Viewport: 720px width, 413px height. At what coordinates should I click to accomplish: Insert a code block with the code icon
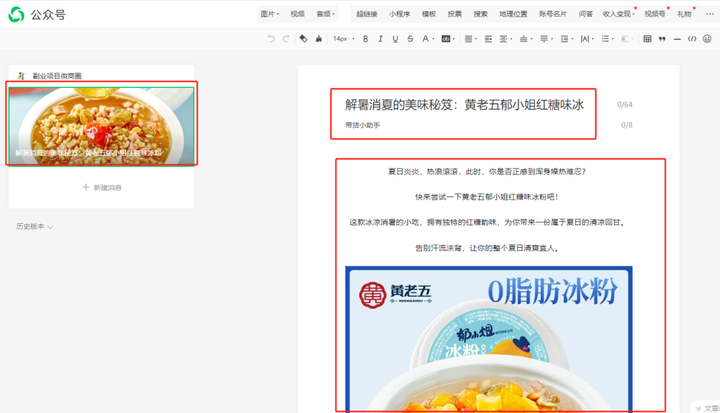(692, 39)
